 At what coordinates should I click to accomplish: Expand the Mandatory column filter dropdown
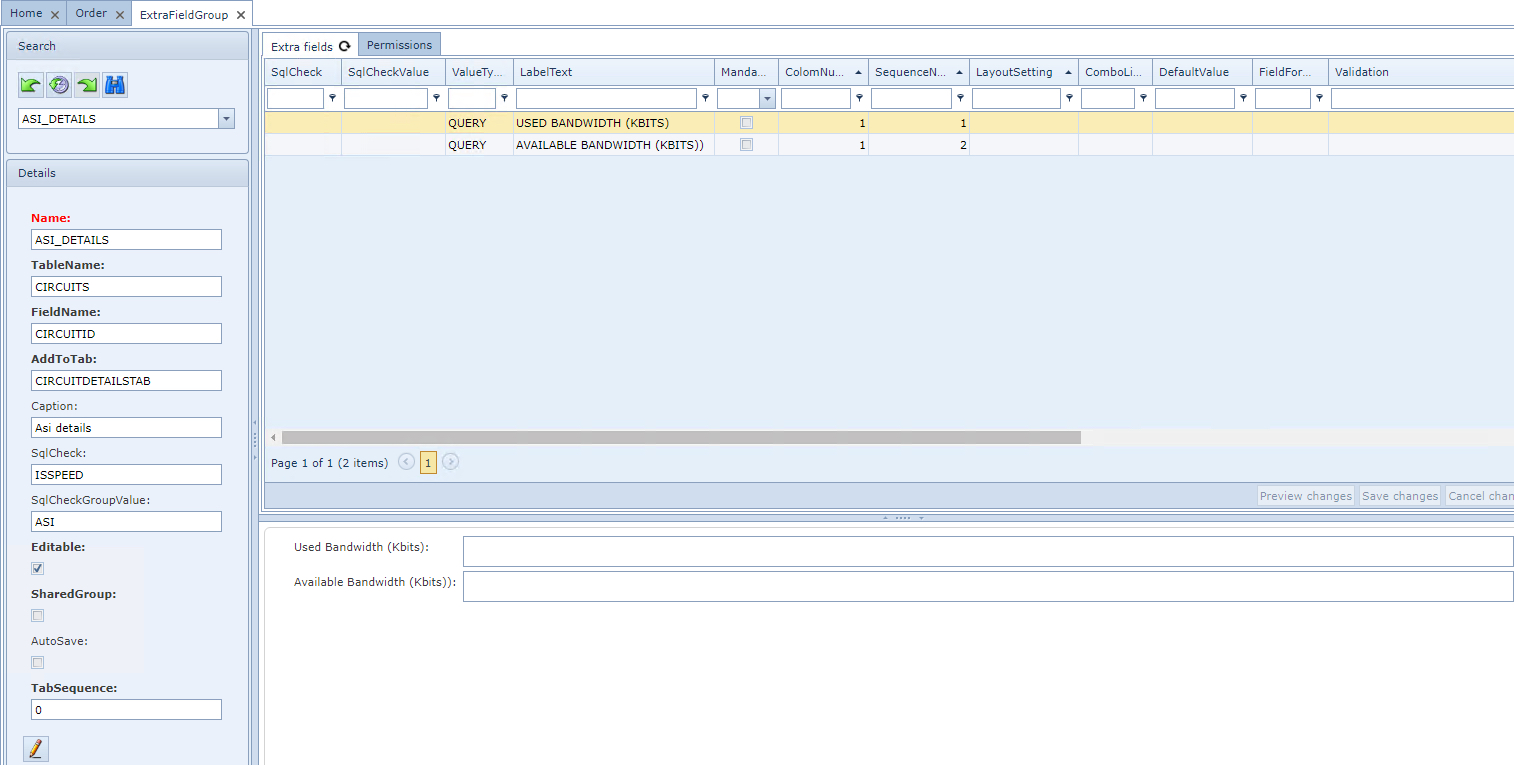(767, 98)
